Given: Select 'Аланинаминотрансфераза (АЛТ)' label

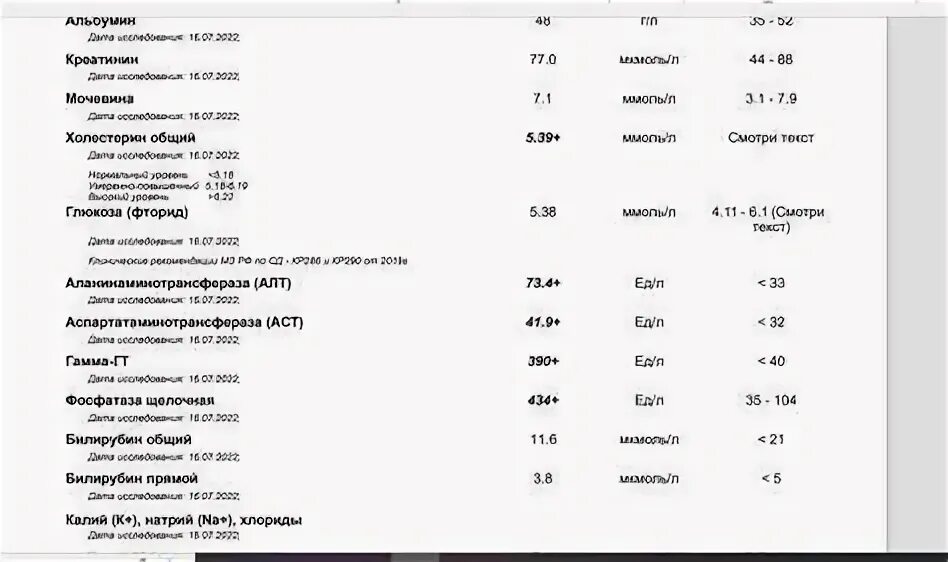Looking at the screenshot, I should coord(178,283).
